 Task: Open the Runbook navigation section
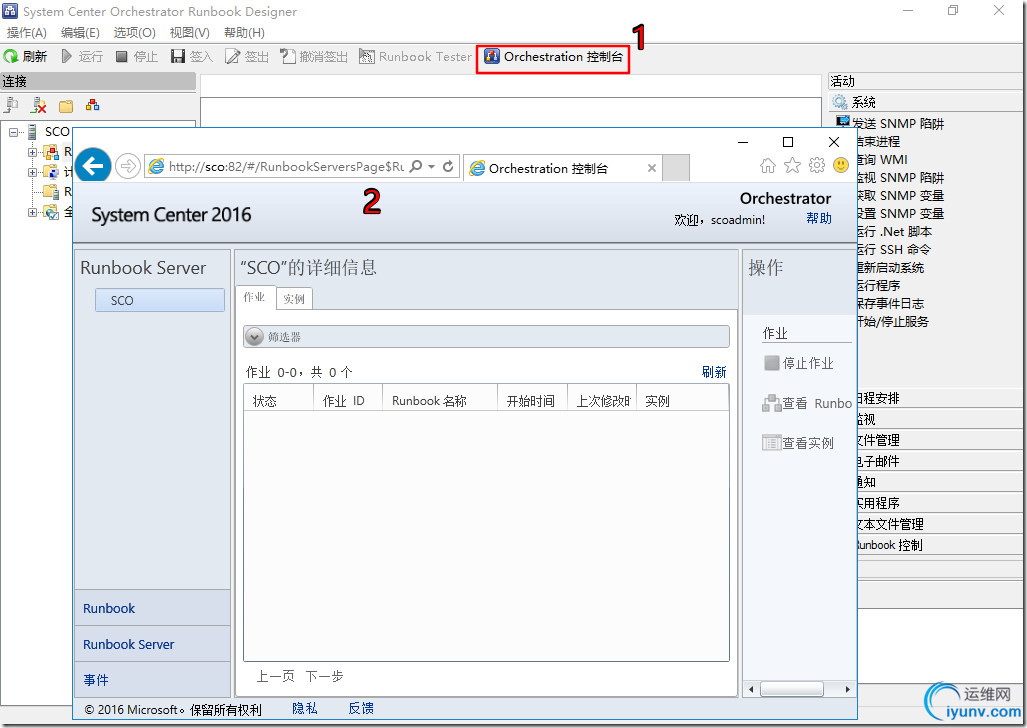point(152,608)
